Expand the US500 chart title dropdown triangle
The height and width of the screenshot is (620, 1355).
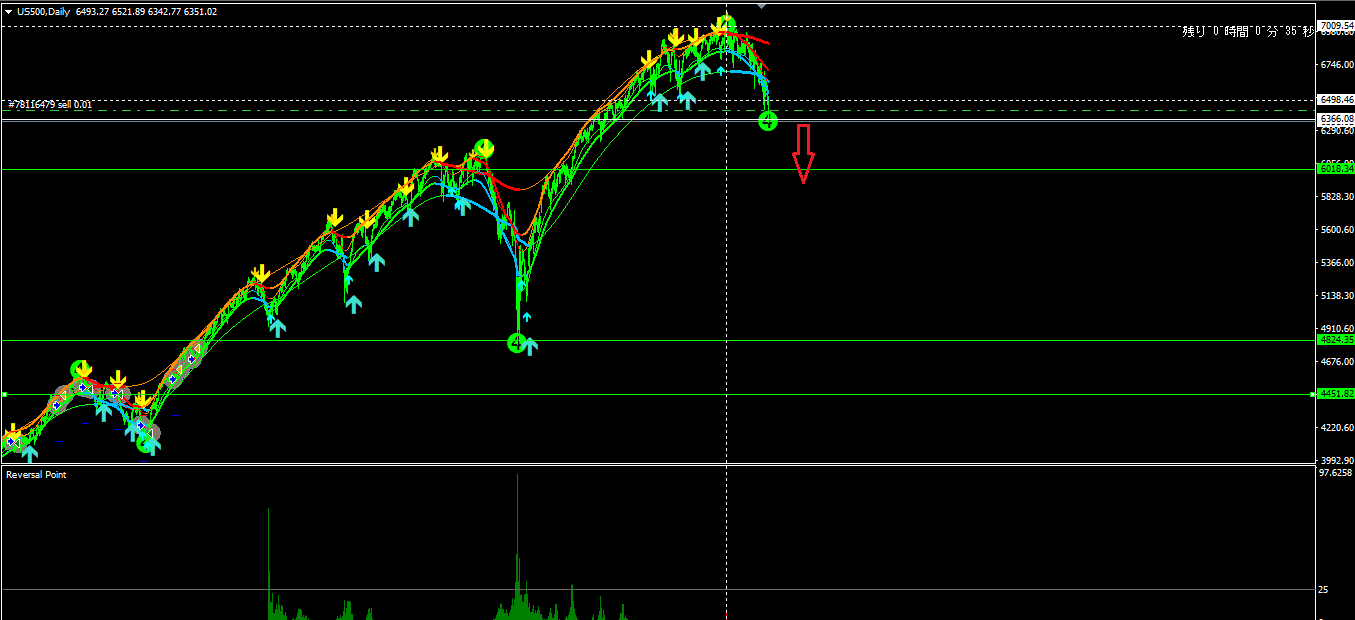point(8,12)
